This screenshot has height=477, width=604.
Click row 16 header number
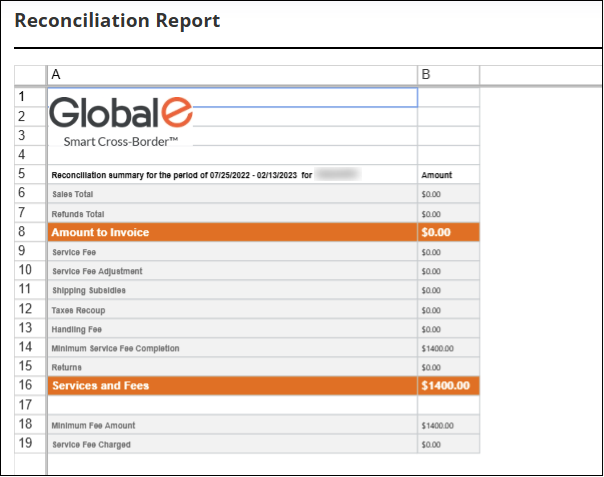30,385
